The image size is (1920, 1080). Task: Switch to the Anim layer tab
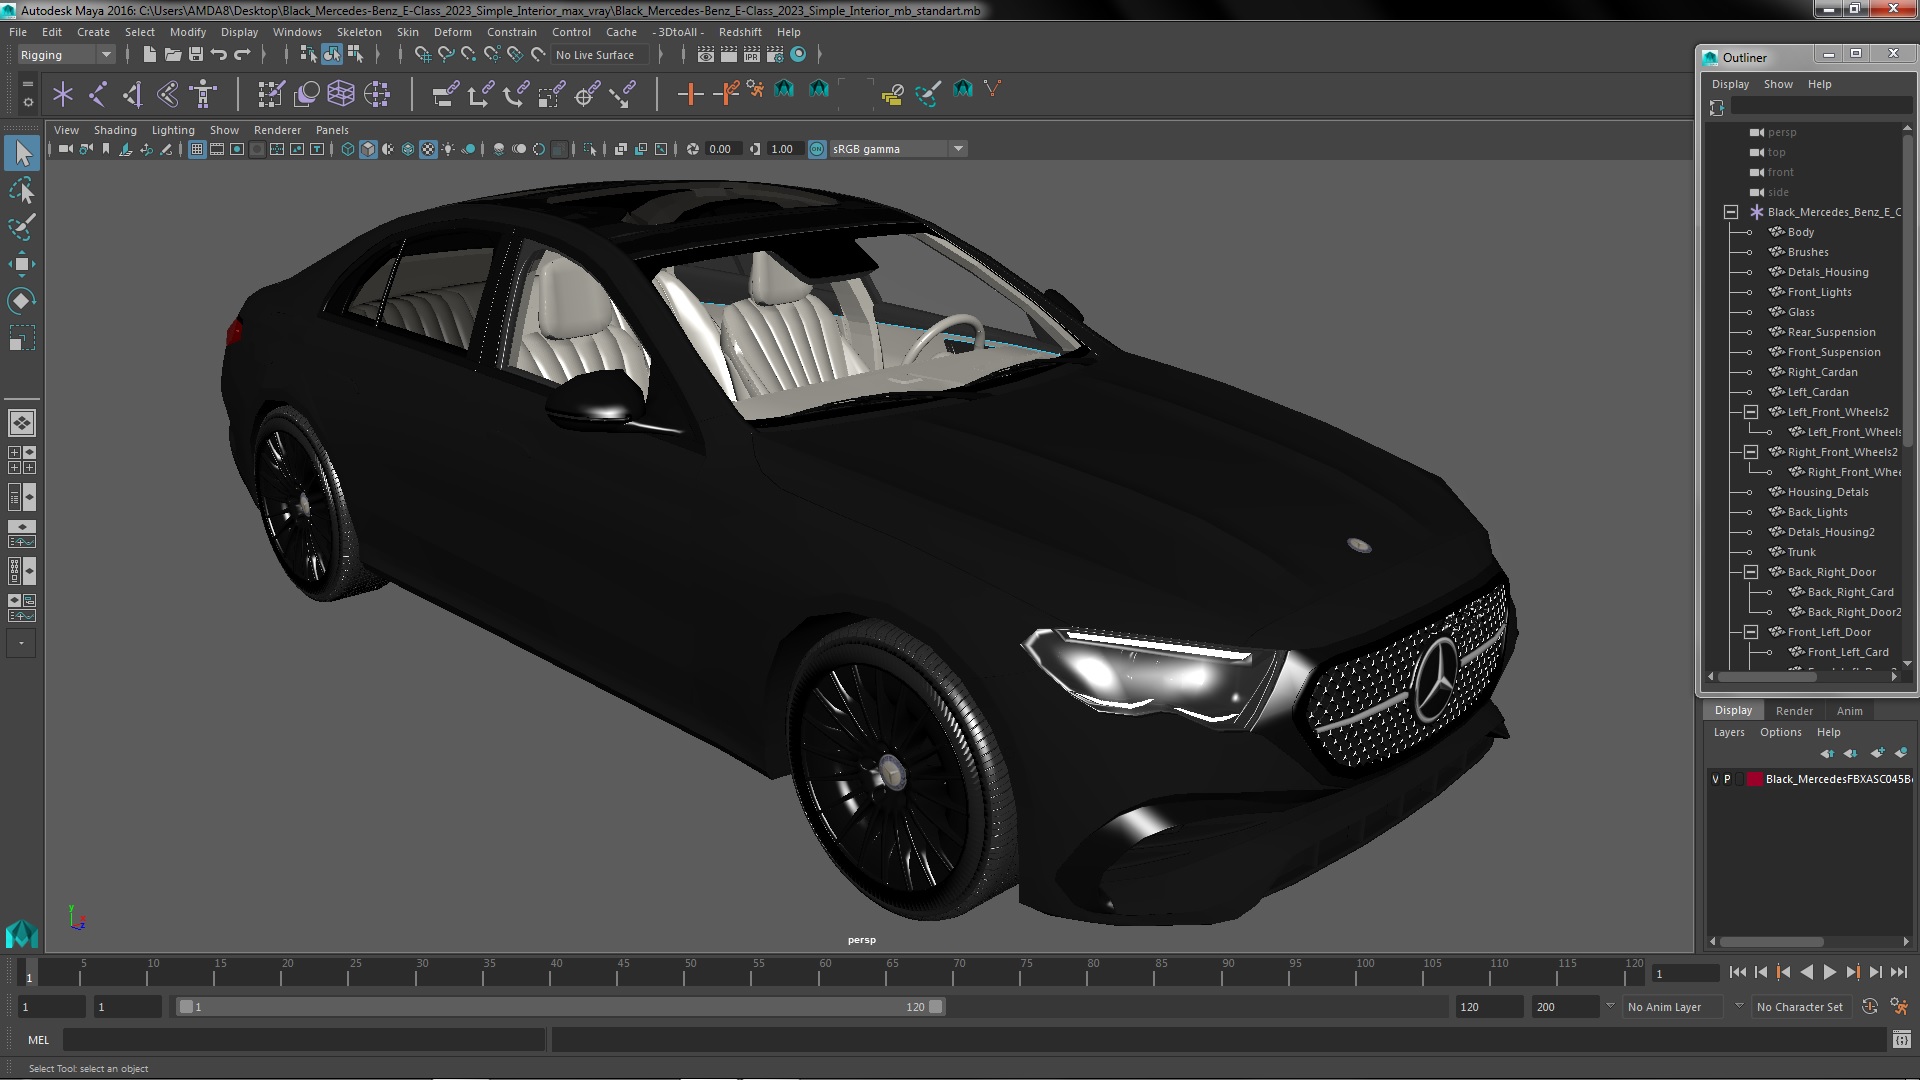(x=1849, y=711)
